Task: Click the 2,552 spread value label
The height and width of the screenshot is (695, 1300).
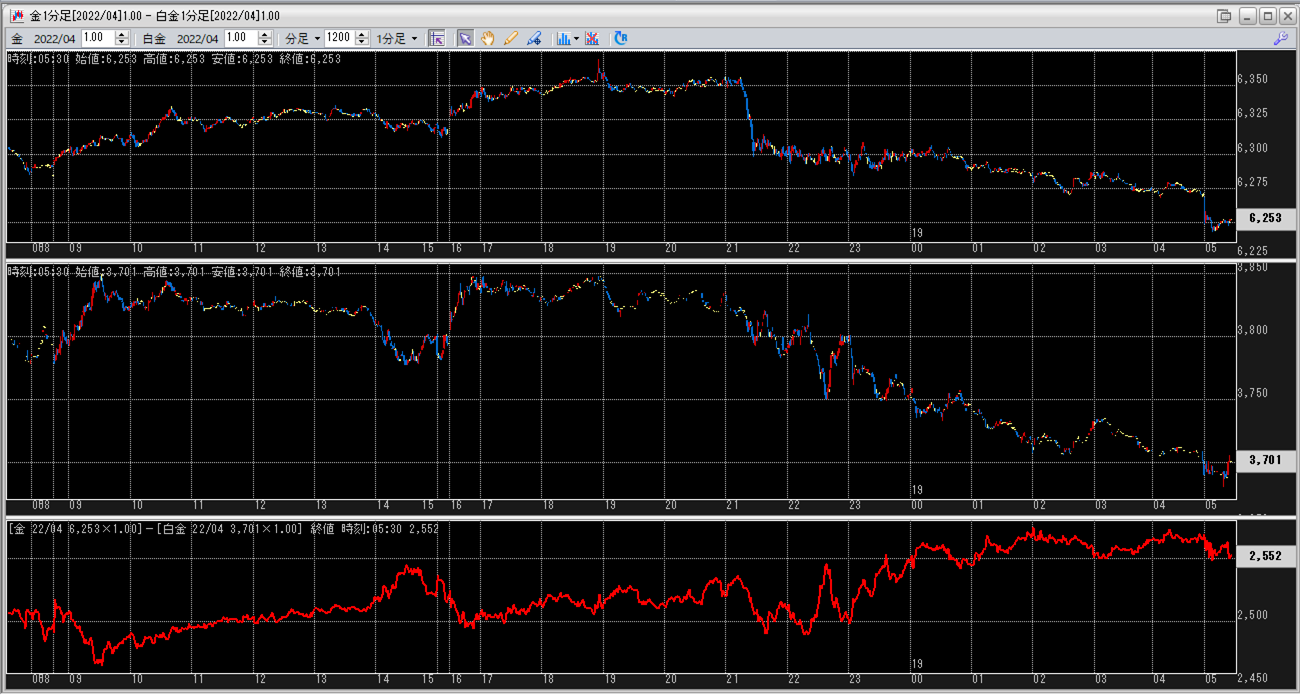Action: pyautogui.click(x=1265, y=556)
